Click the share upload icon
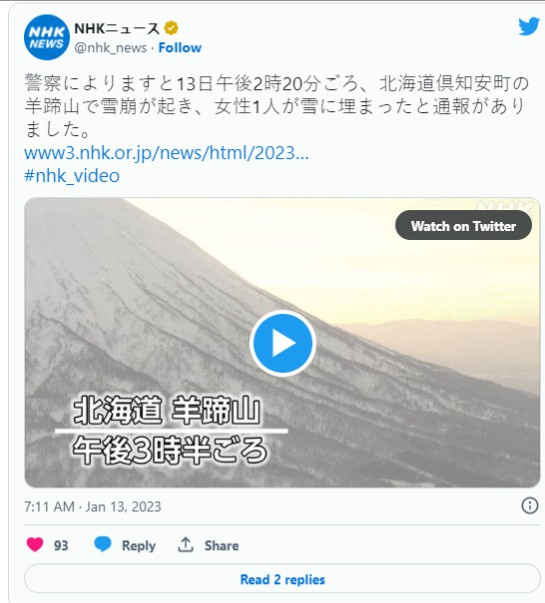The image size is (545, 603). pos(185,545)
